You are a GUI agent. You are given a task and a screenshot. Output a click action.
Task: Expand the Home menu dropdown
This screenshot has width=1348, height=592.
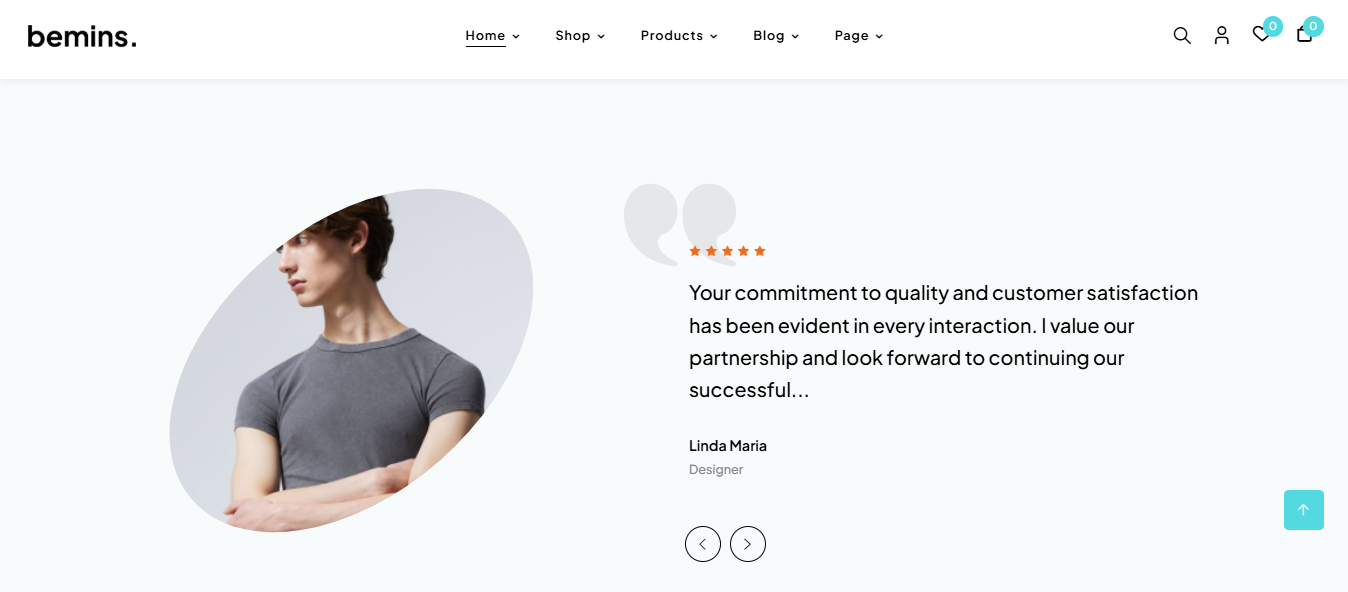(492, 36)
